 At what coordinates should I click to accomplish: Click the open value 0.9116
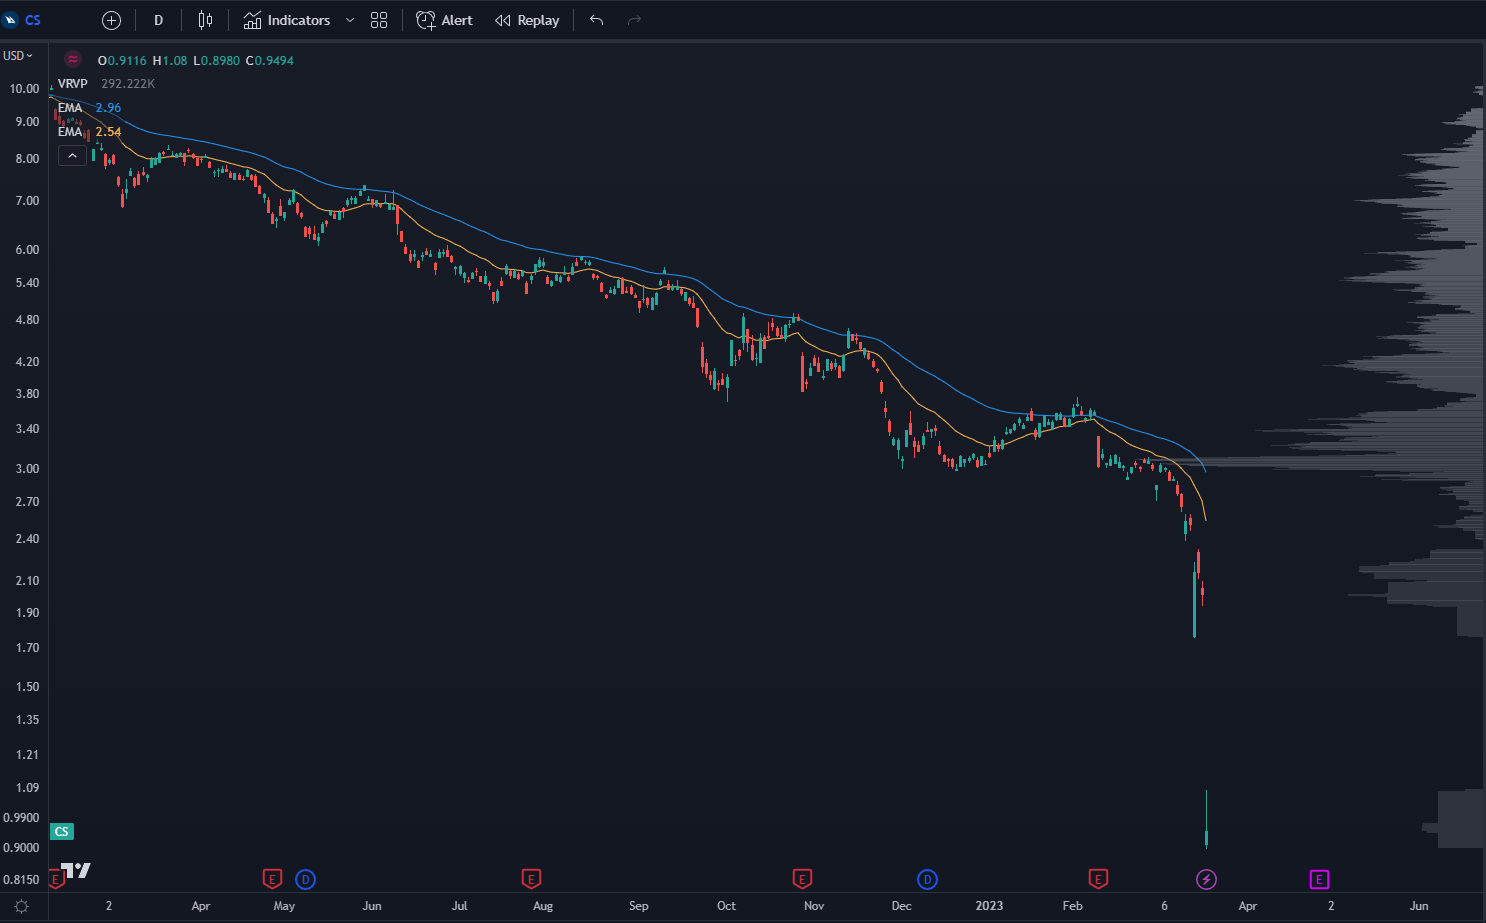pos(127,61)
